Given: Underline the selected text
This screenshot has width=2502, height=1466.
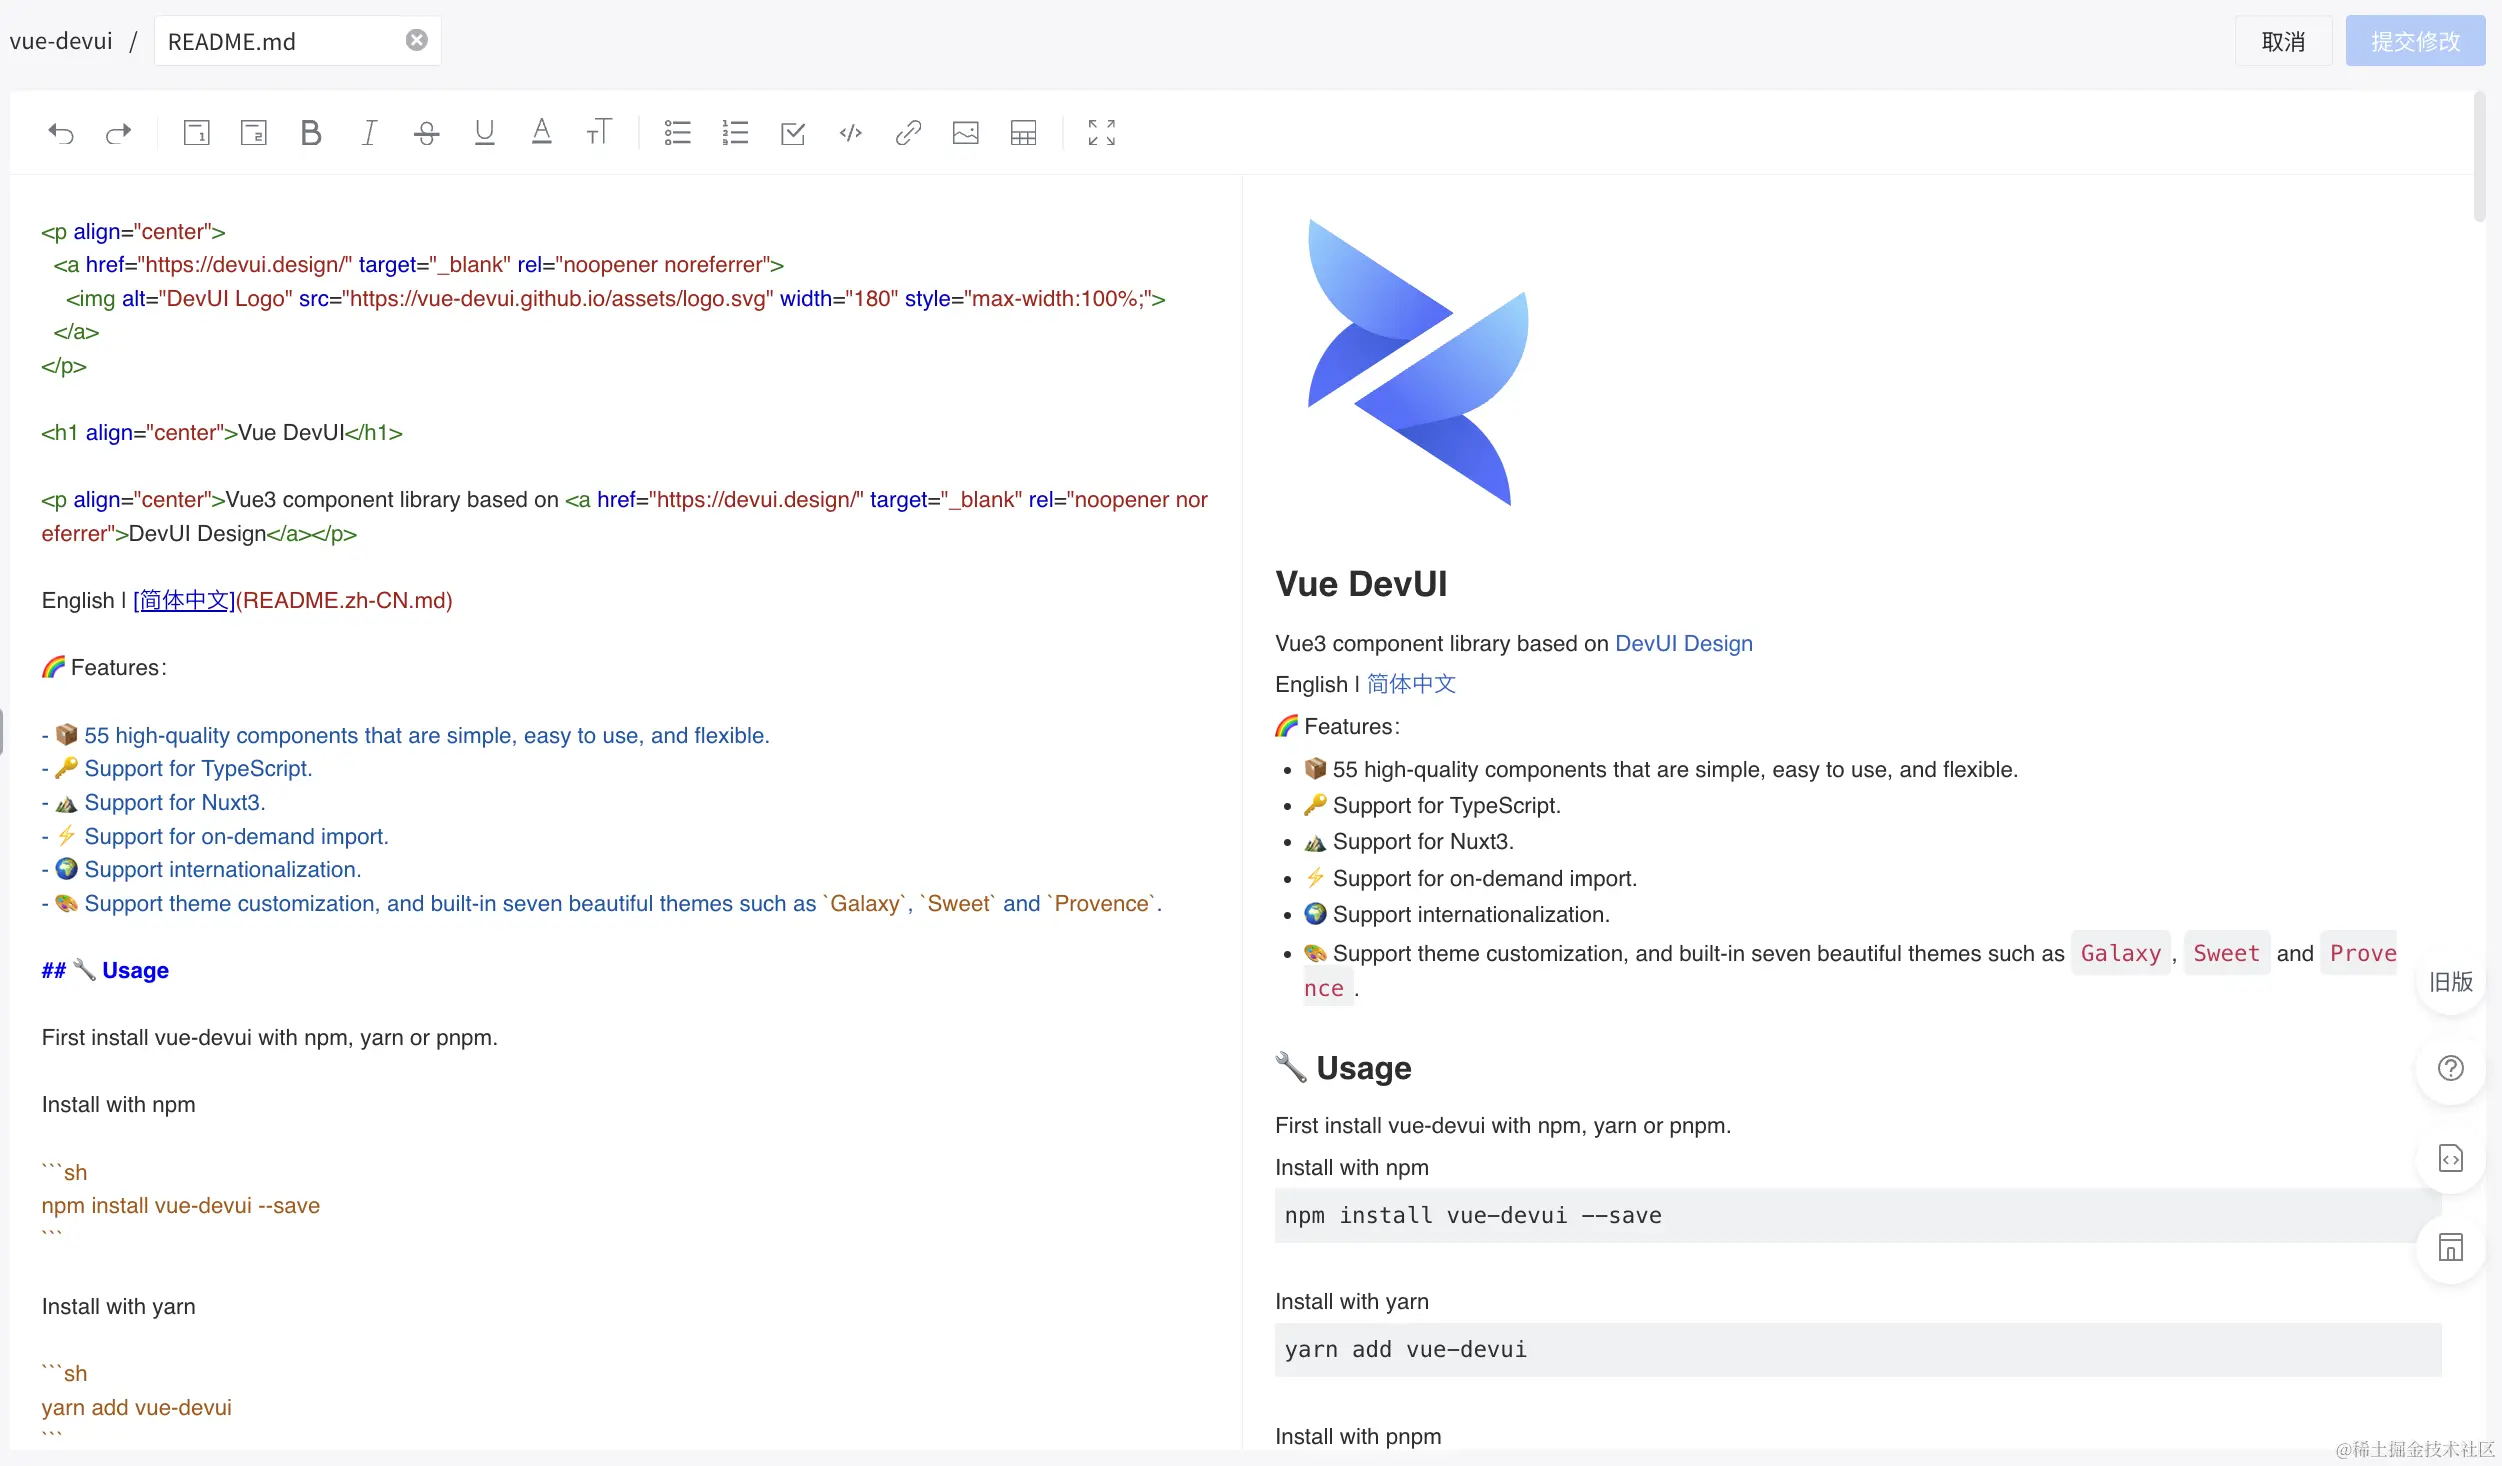Looking at the screenshot, I should [x=484, y=133].
